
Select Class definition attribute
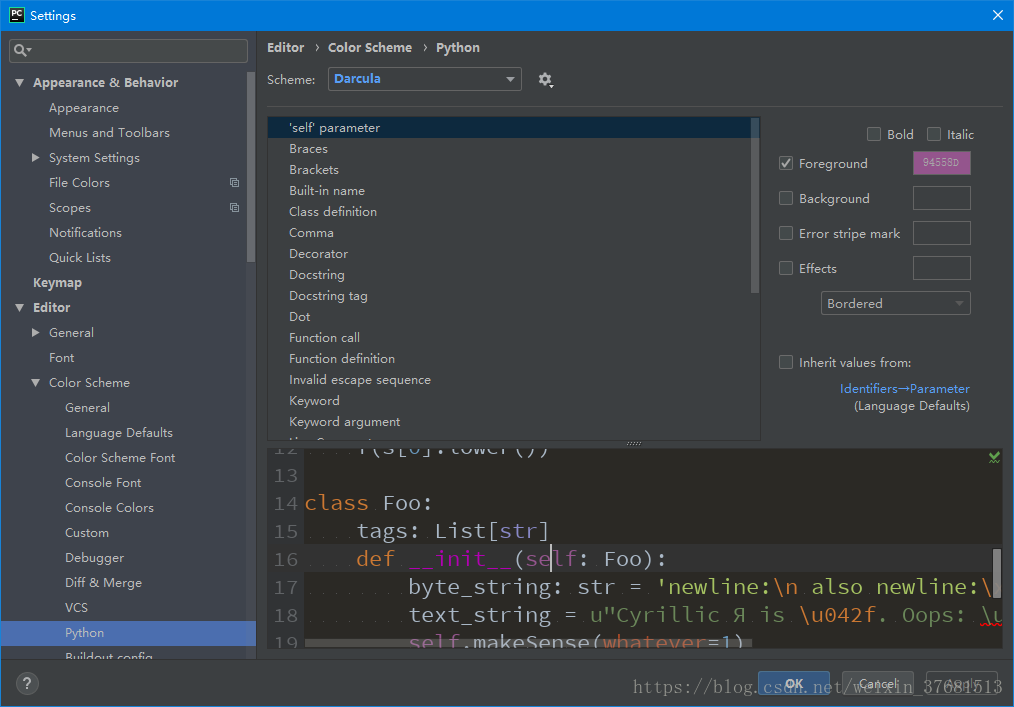(509, 212)
